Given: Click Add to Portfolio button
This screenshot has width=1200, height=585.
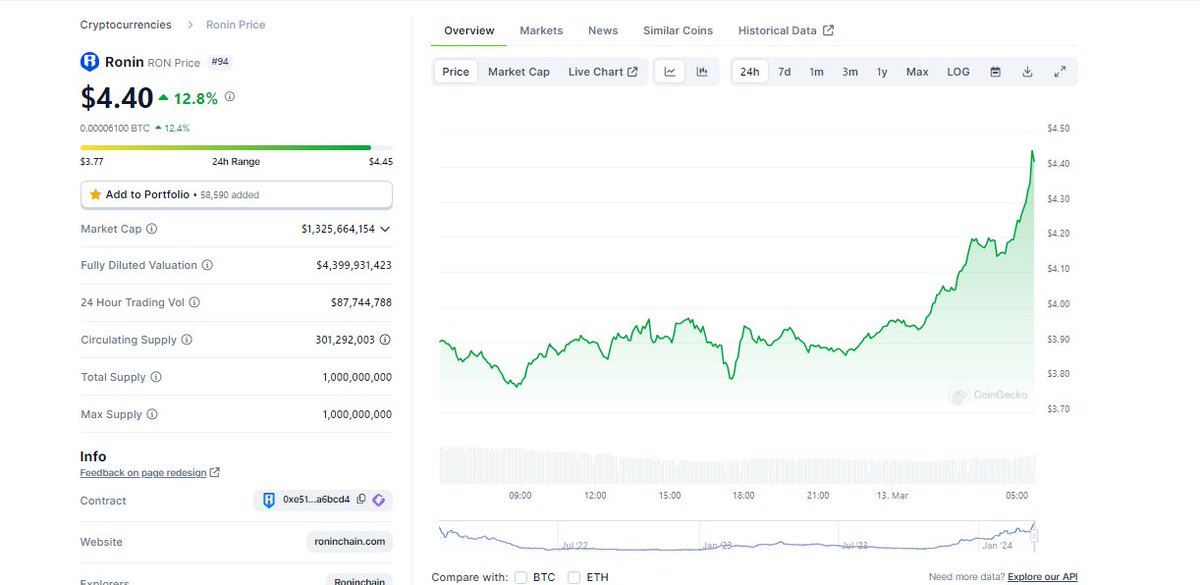Looking at the screenshot, I should [236, 194].
